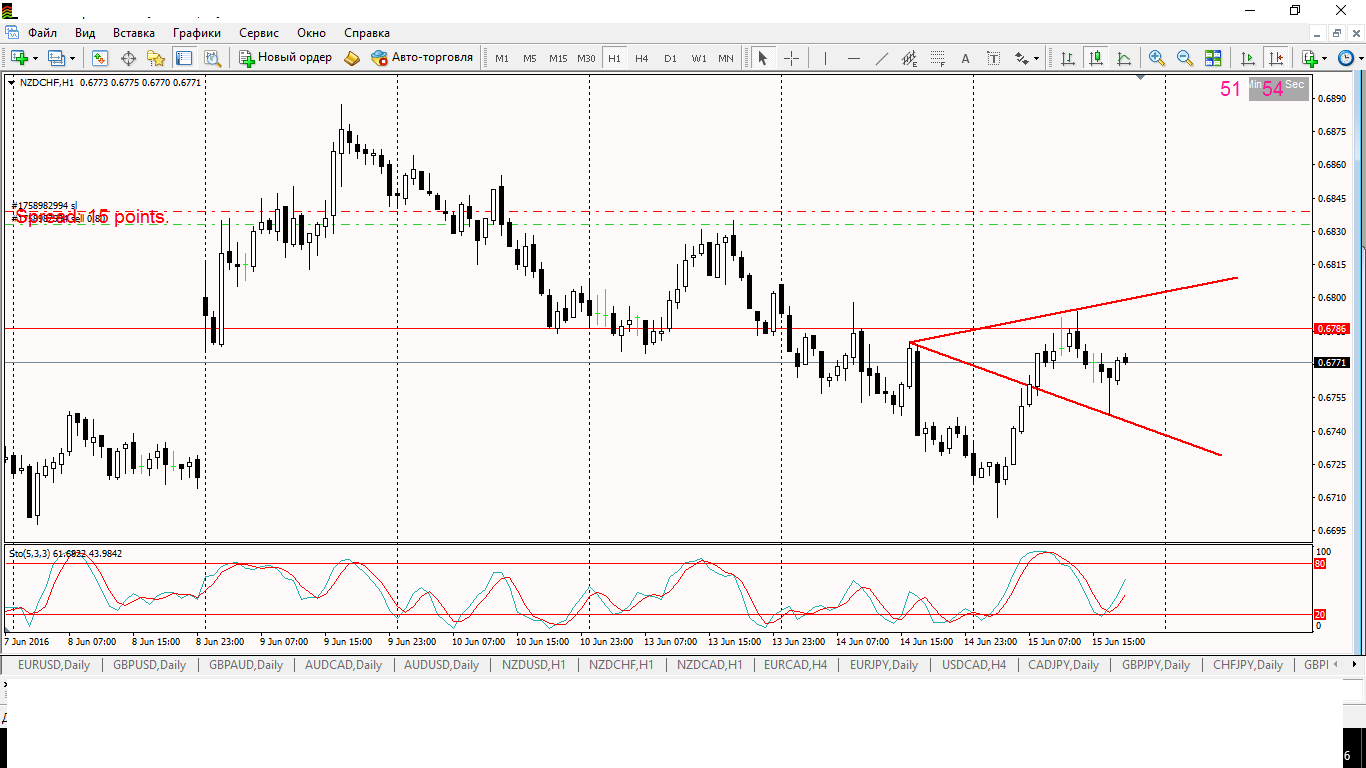Choose the text label tool marked T
The height and width of the screenshot is (768, 1366).
(993, 58)
